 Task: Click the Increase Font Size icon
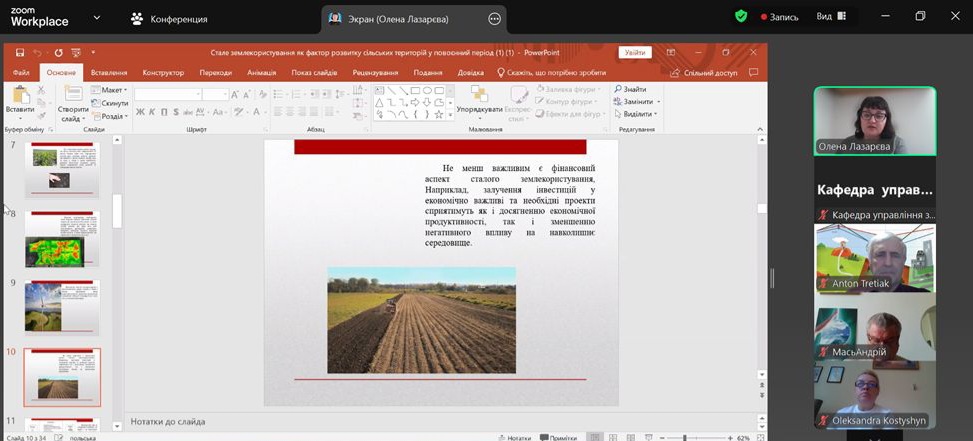235,94
